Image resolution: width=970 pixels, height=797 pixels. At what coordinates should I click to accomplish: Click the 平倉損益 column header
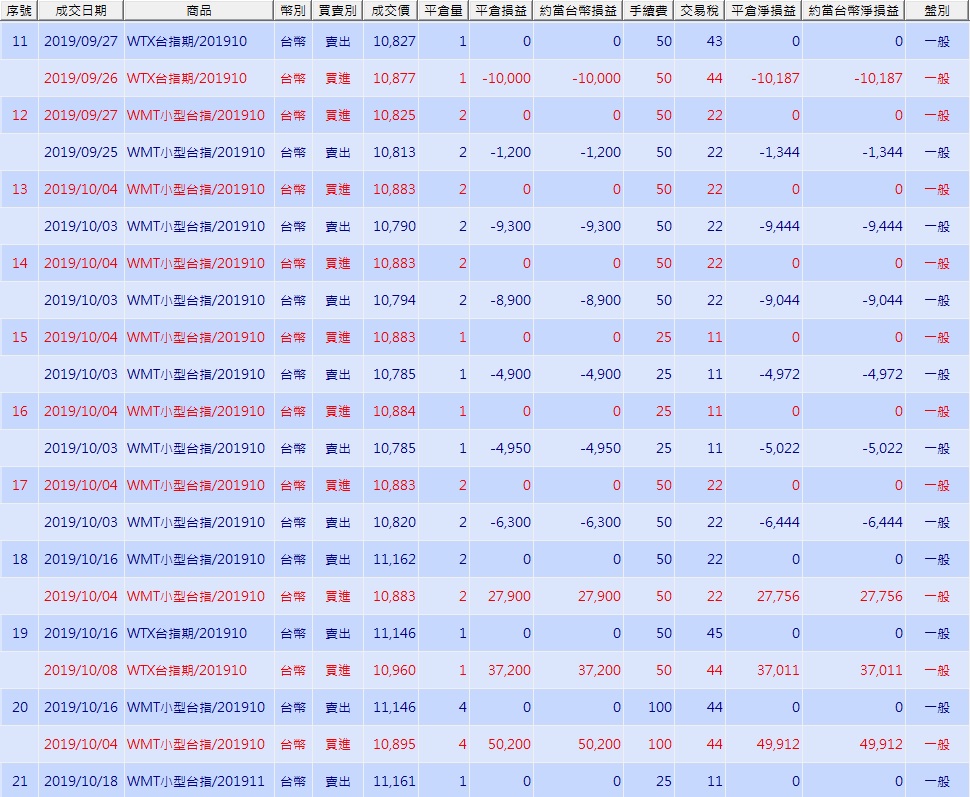501,11
